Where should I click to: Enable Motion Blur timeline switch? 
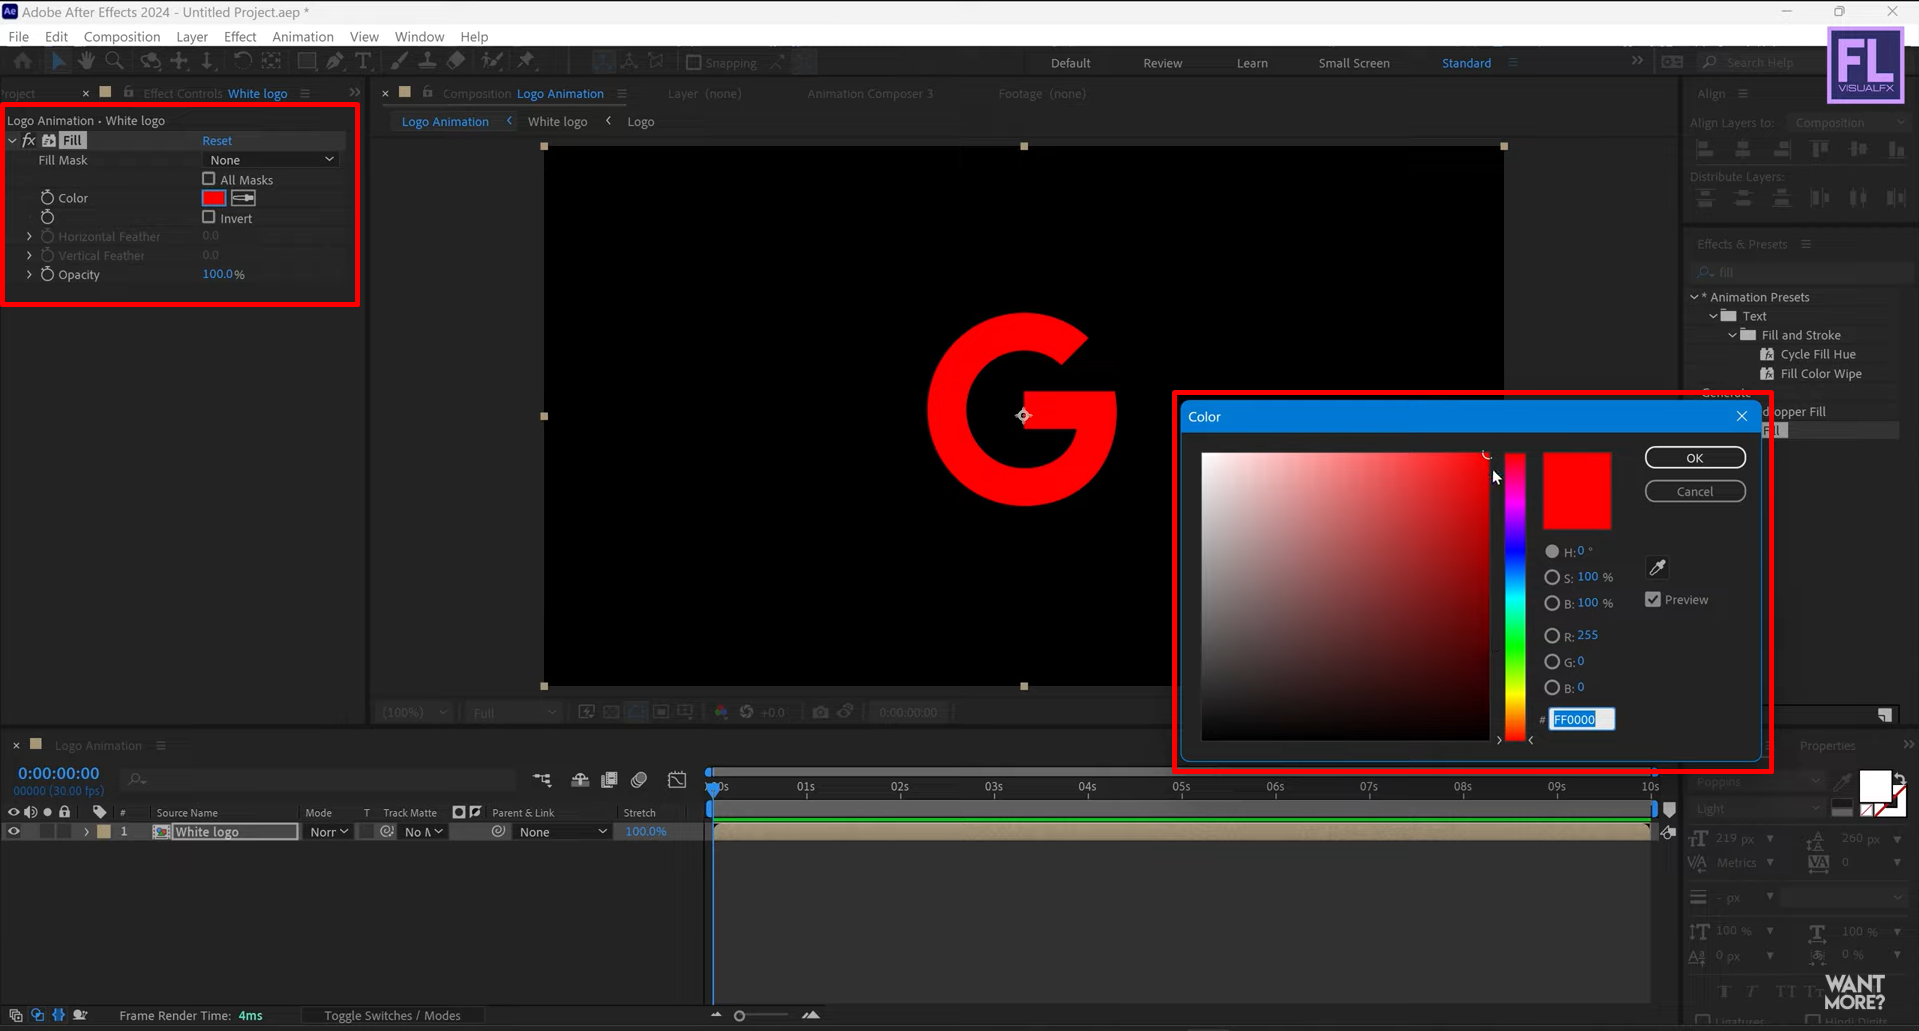639,780
